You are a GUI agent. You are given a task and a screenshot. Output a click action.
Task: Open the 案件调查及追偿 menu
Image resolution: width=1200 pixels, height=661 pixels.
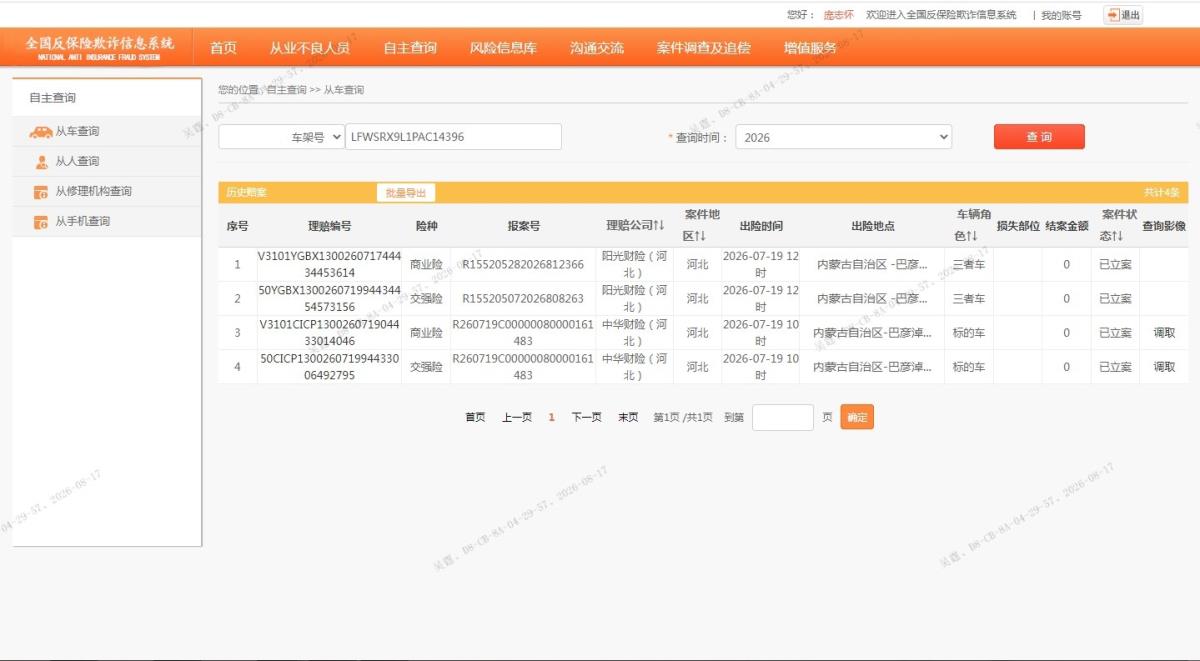(703, 48)
